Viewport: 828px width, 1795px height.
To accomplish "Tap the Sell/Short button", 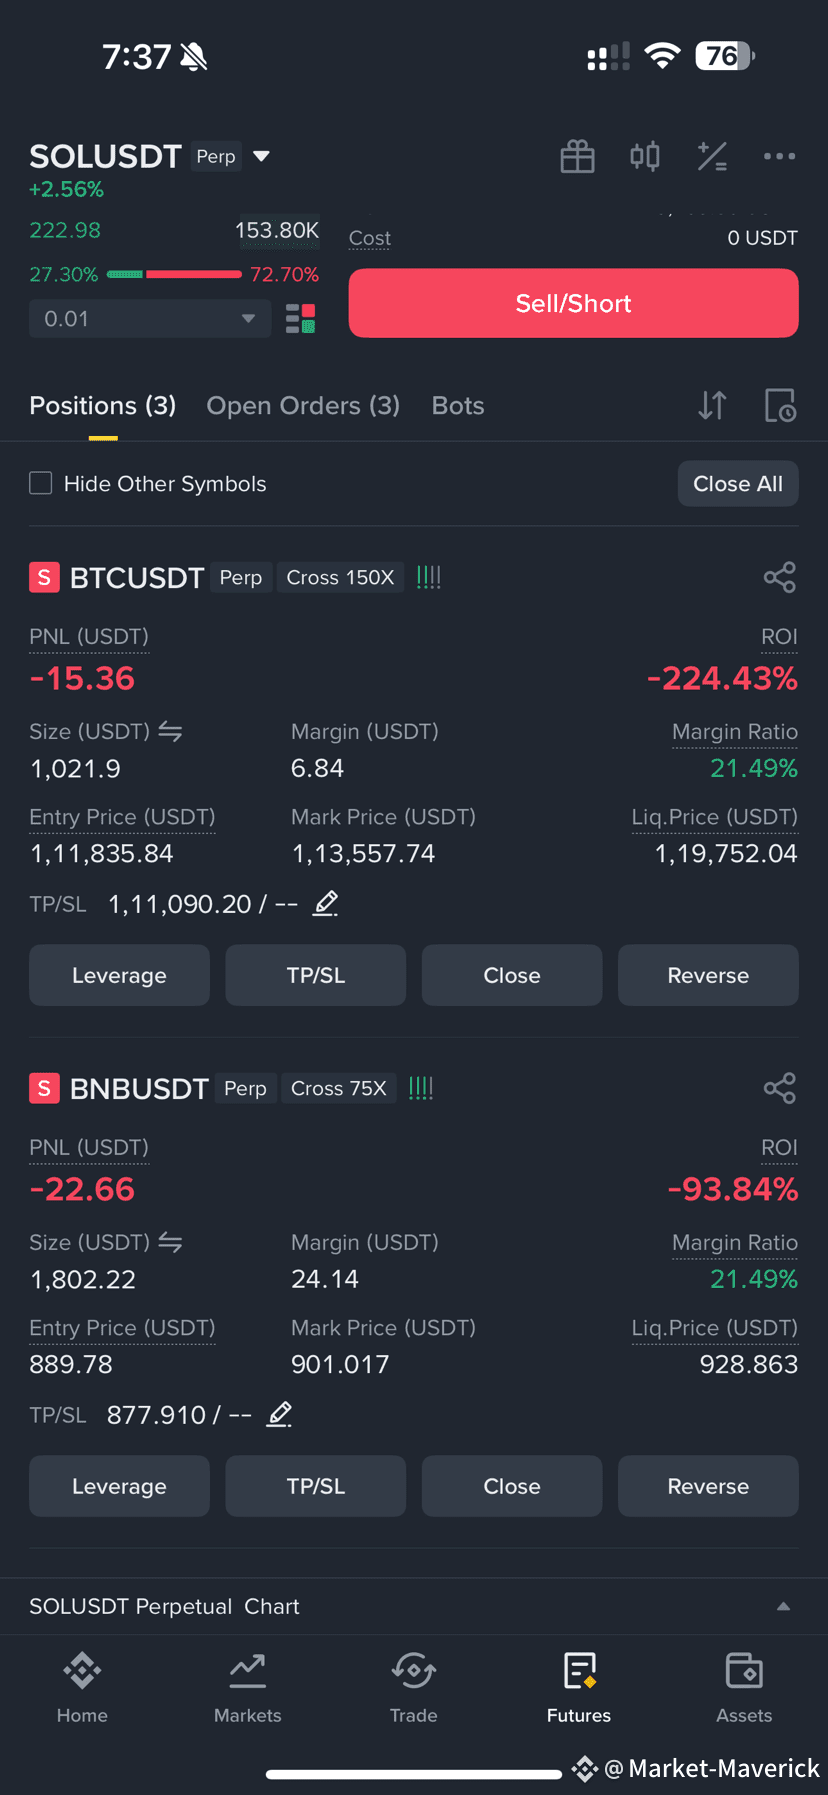I will point(573,303).
